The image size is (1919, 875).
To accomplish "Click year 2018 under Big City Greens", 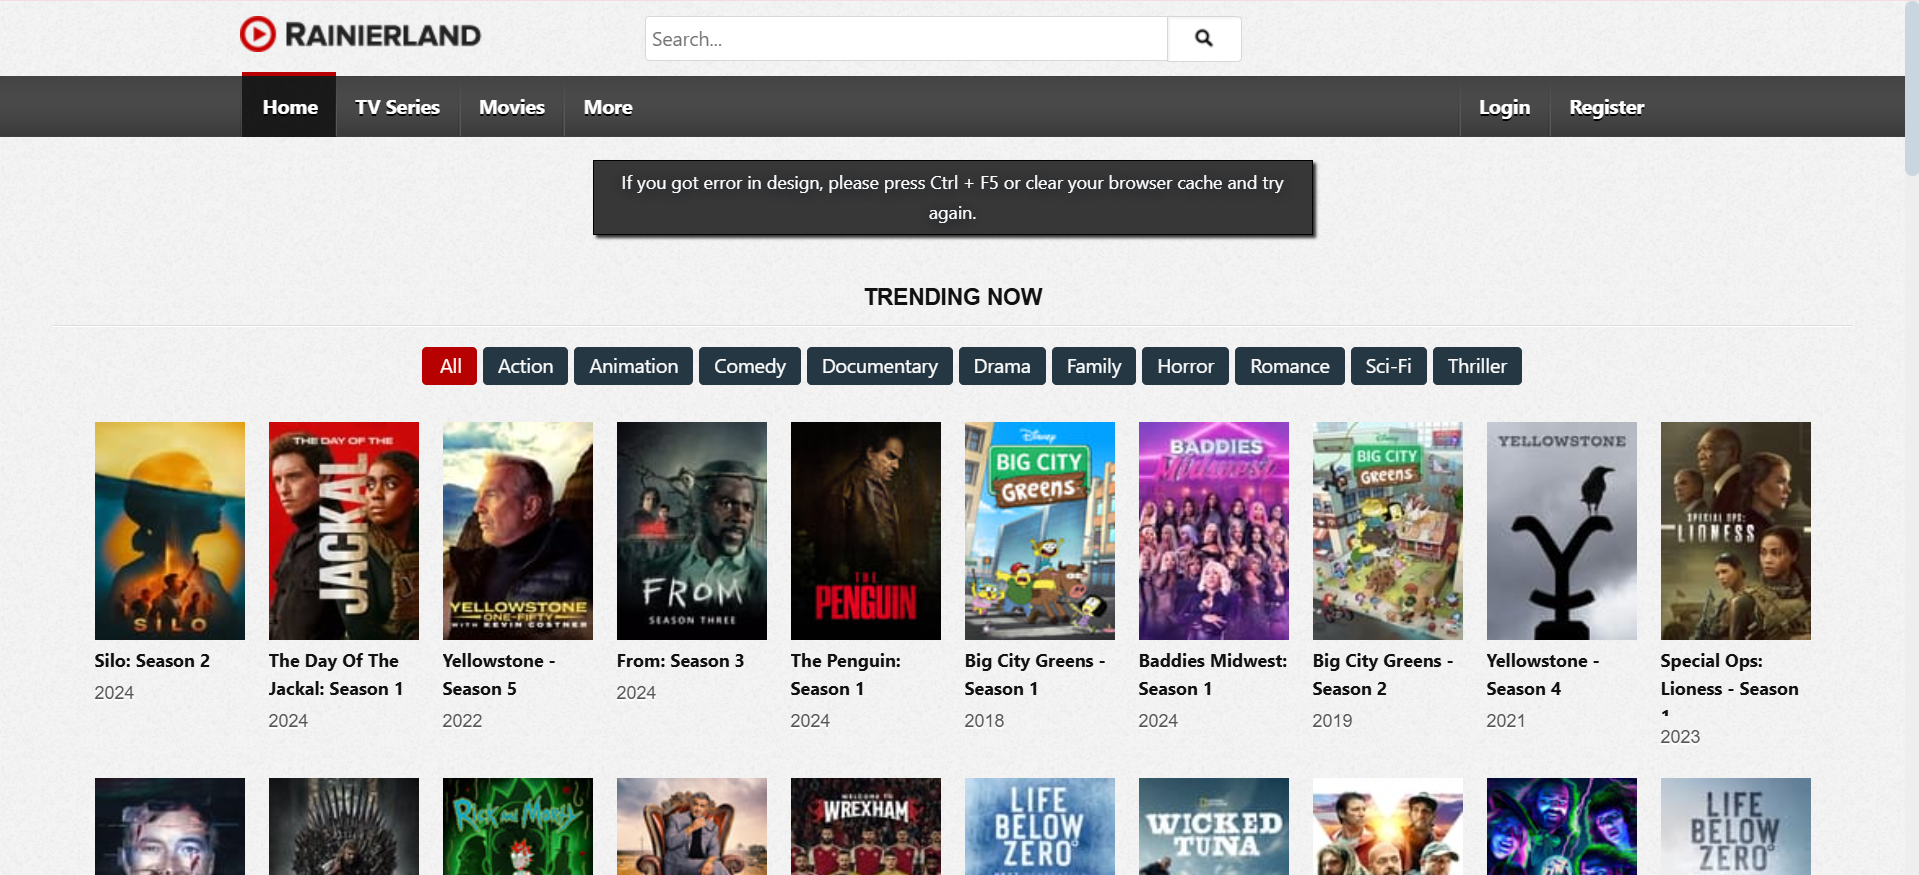I will (984, 721).
